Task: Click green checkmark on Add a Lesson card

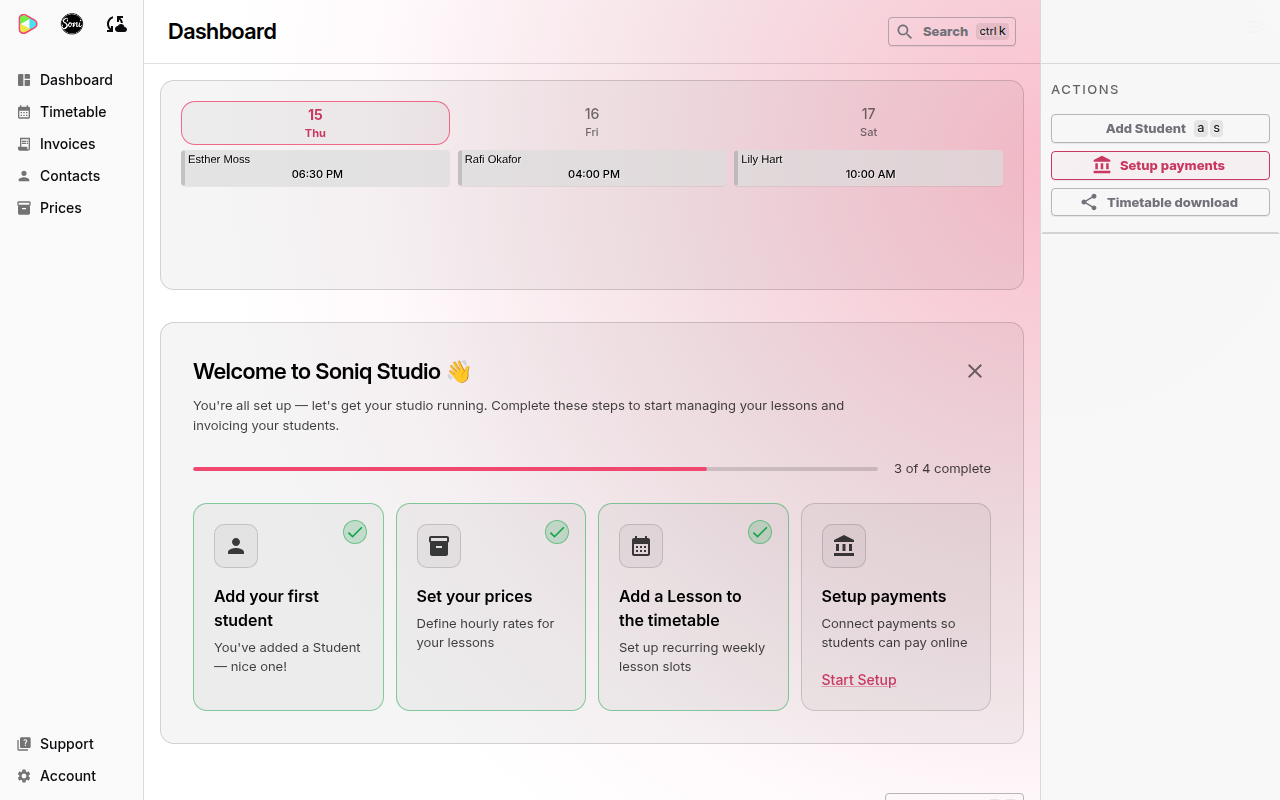Action: tap(760, 532)
